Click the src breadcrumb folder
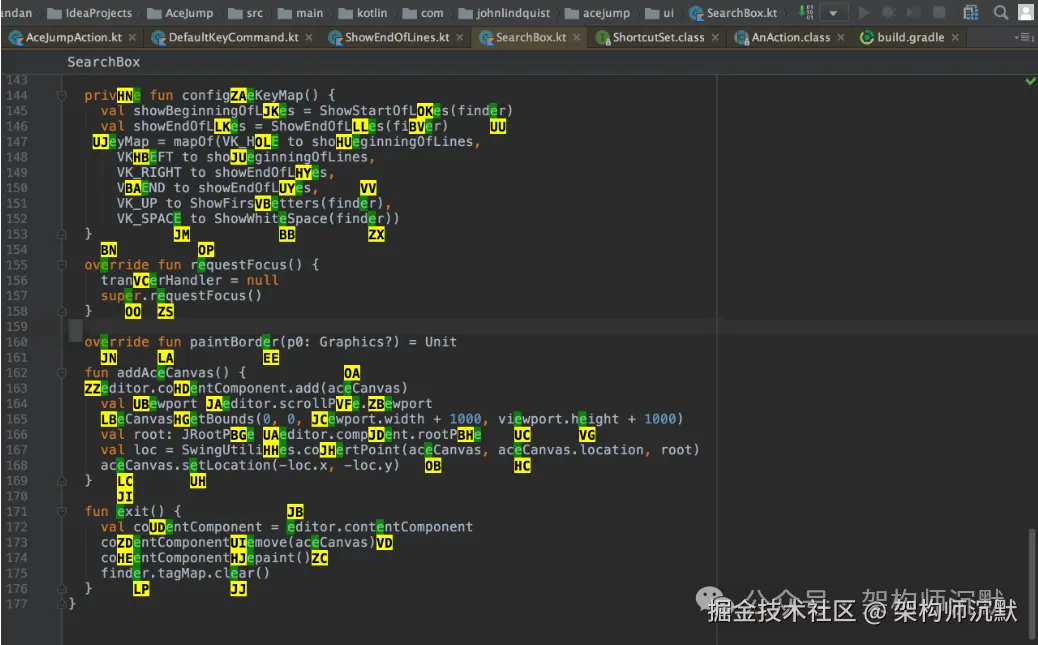The image size is (1038, 645). tap(246, 13)
